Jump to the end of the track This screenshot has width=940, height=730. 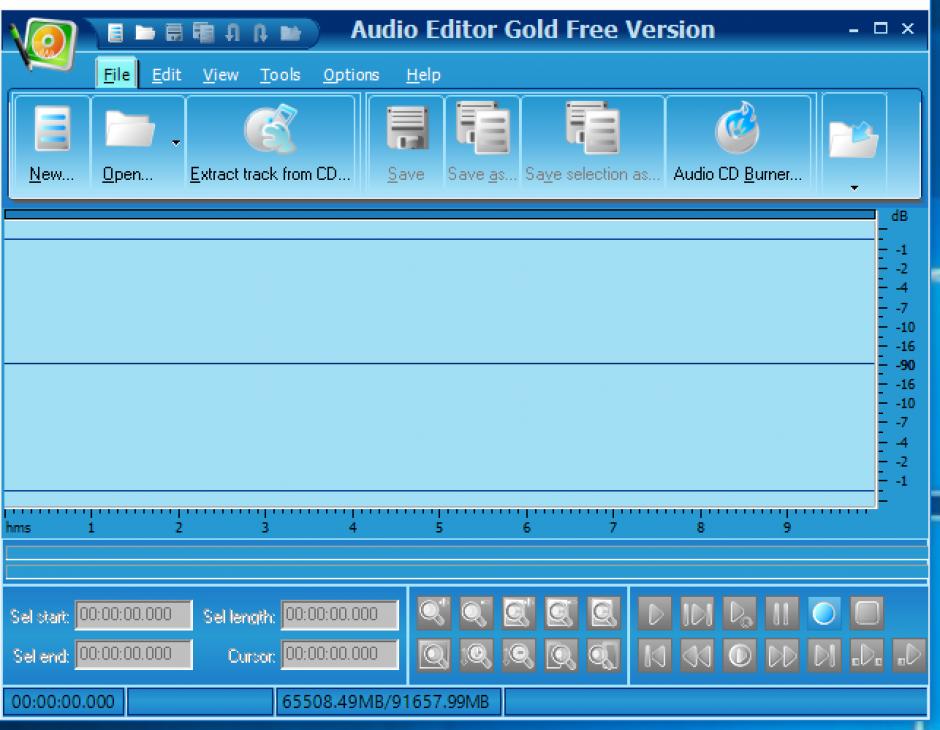pos(824,655)
